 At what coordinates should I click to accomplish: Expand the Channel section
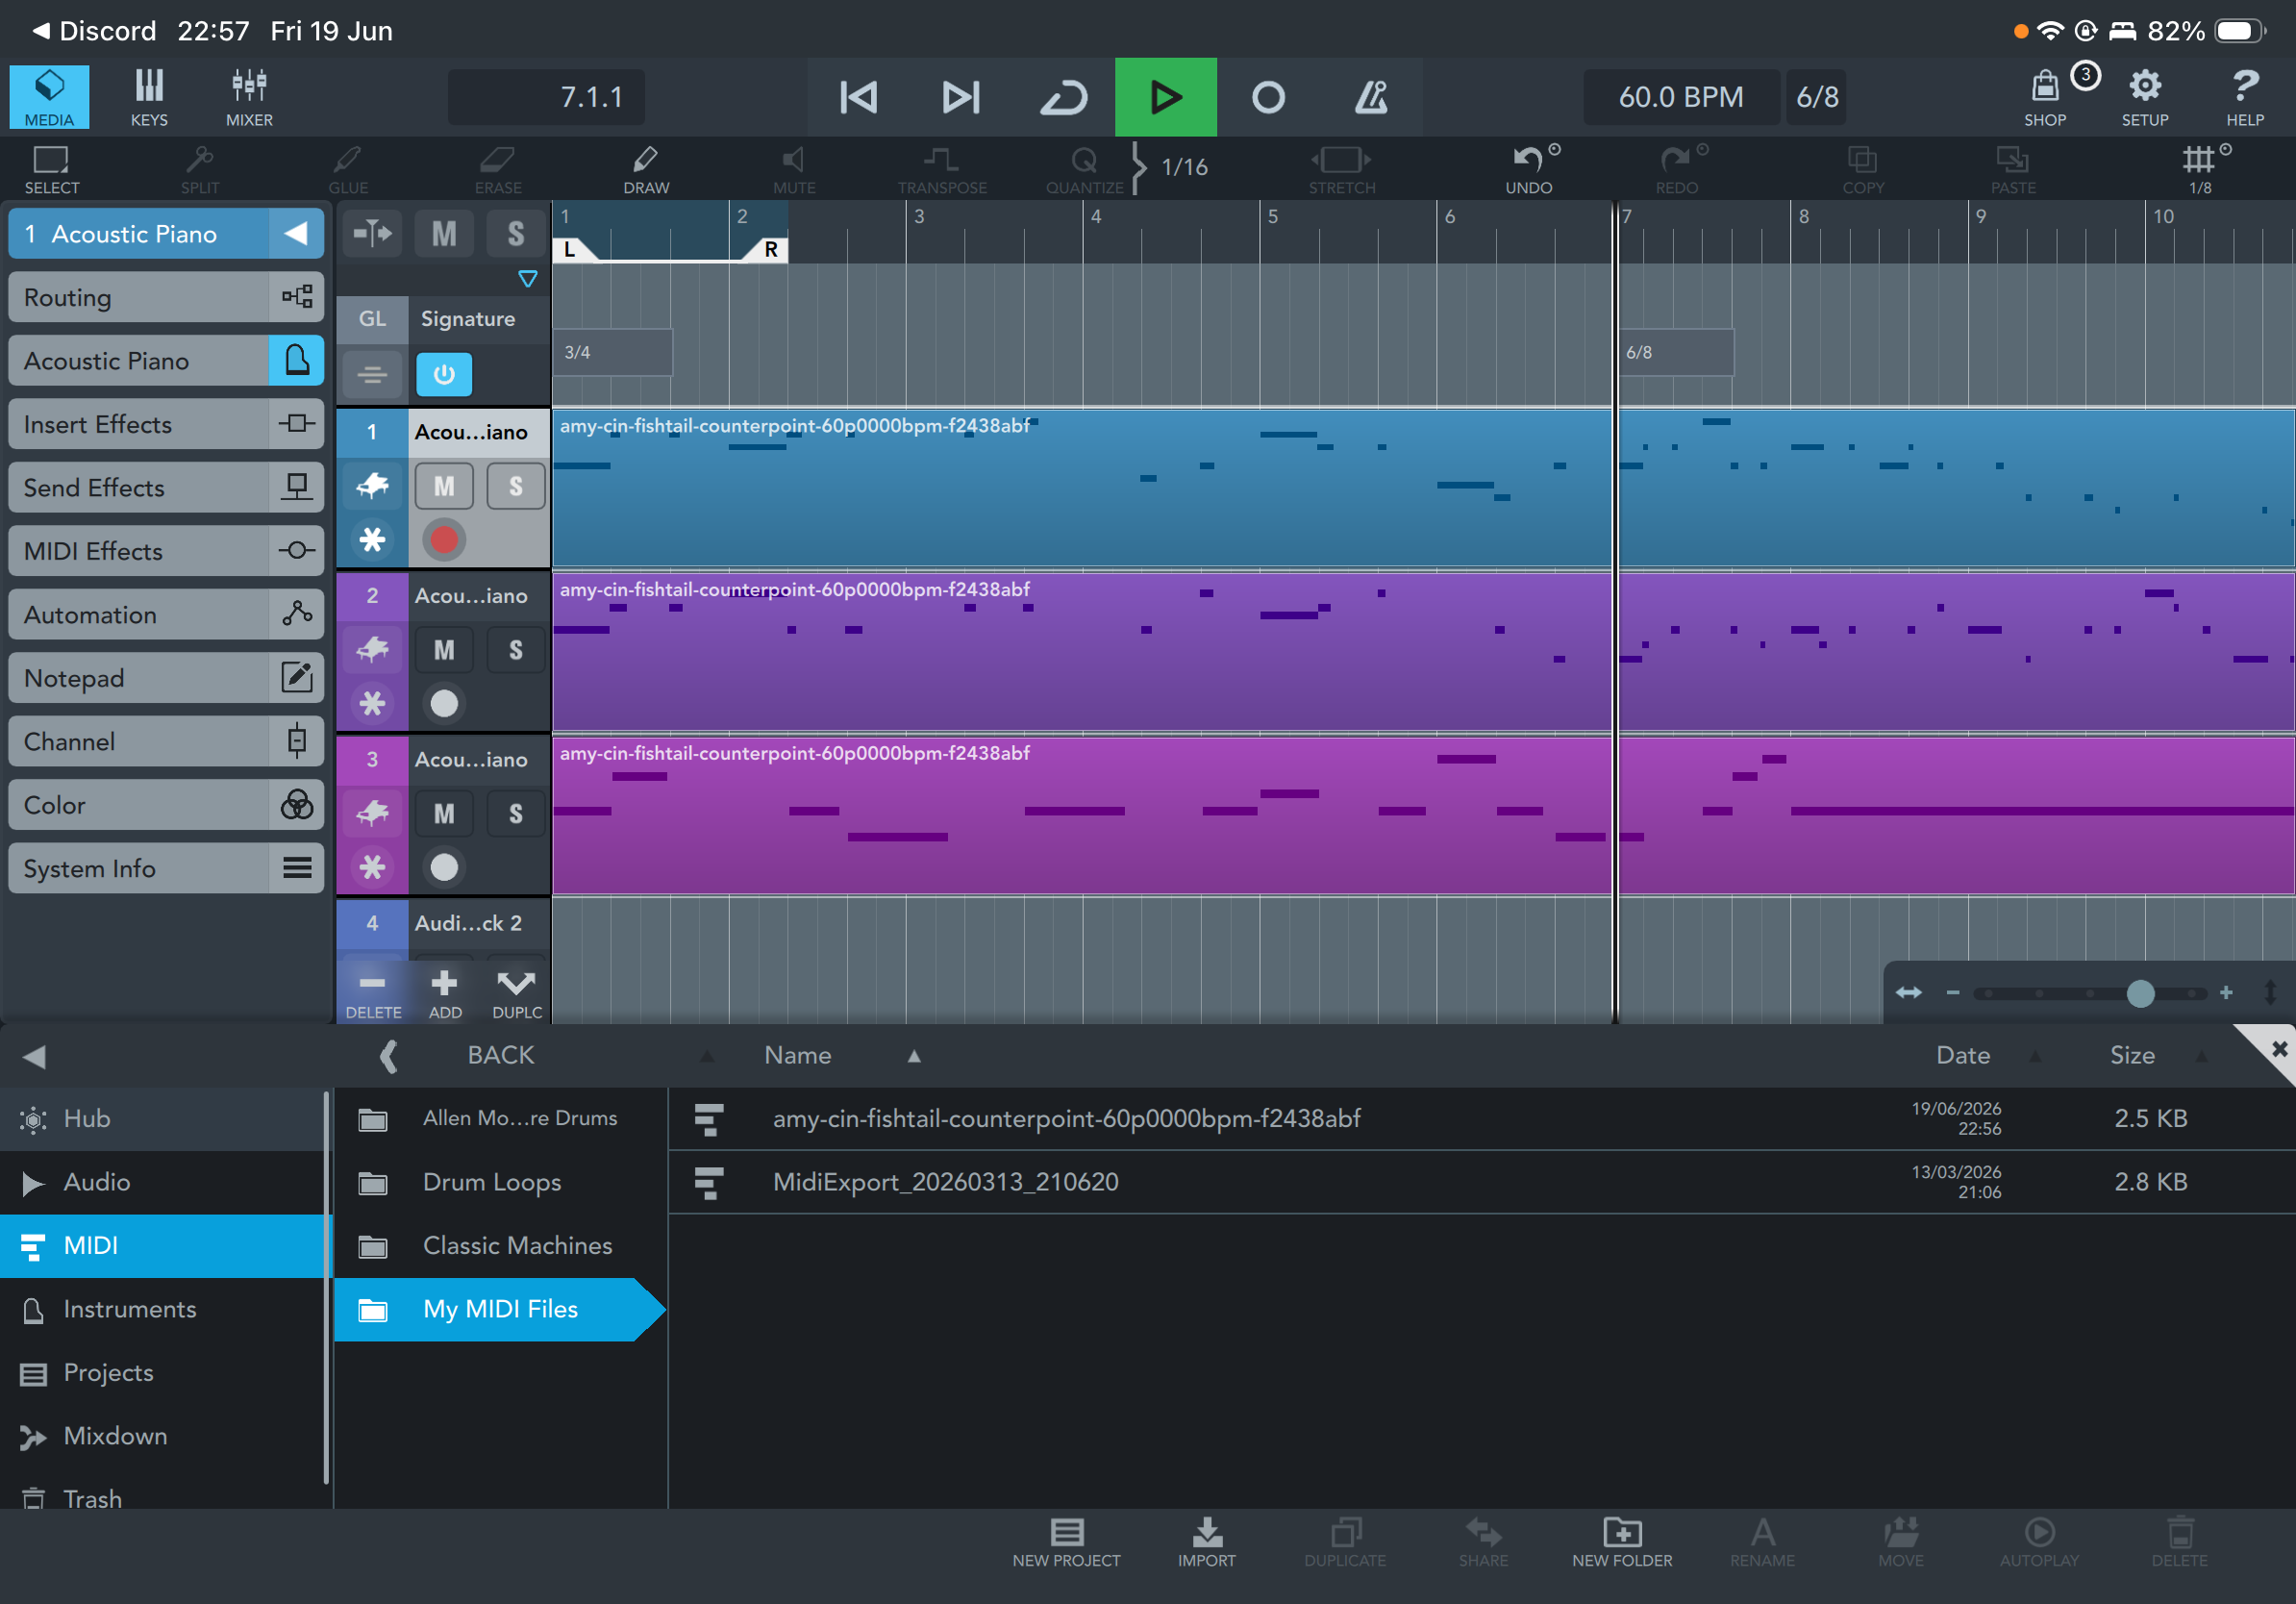pyautogui.click(x=166, y=741)
